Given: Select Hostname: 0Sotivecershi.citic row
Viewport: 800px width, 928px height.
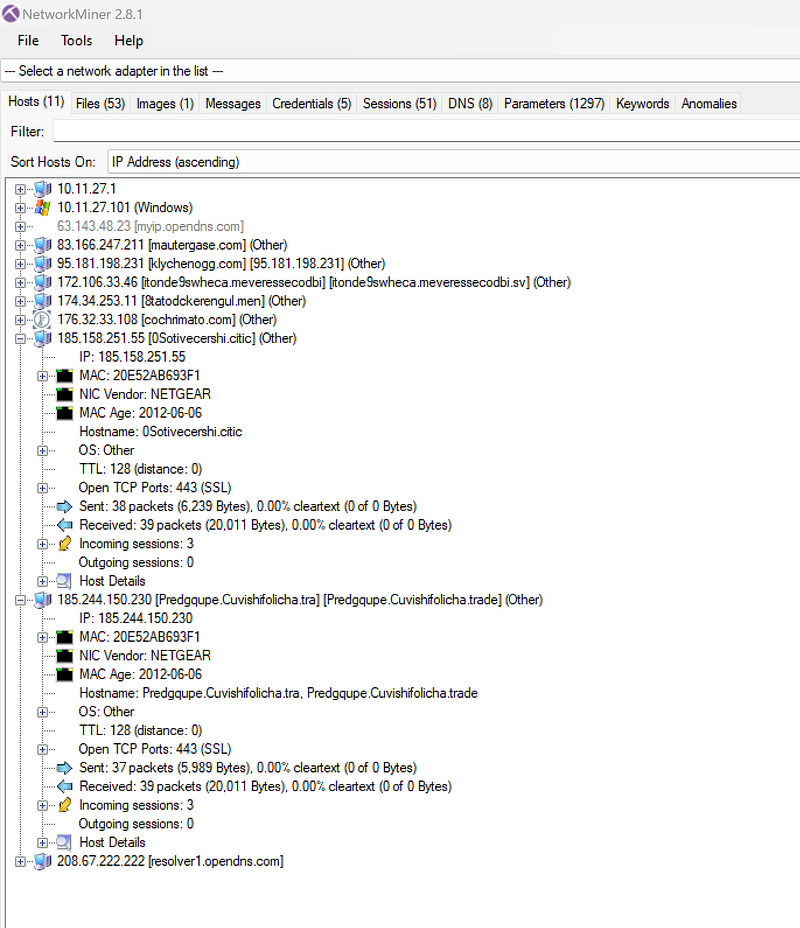Looking at the screenshot, I should pos(160,431).
